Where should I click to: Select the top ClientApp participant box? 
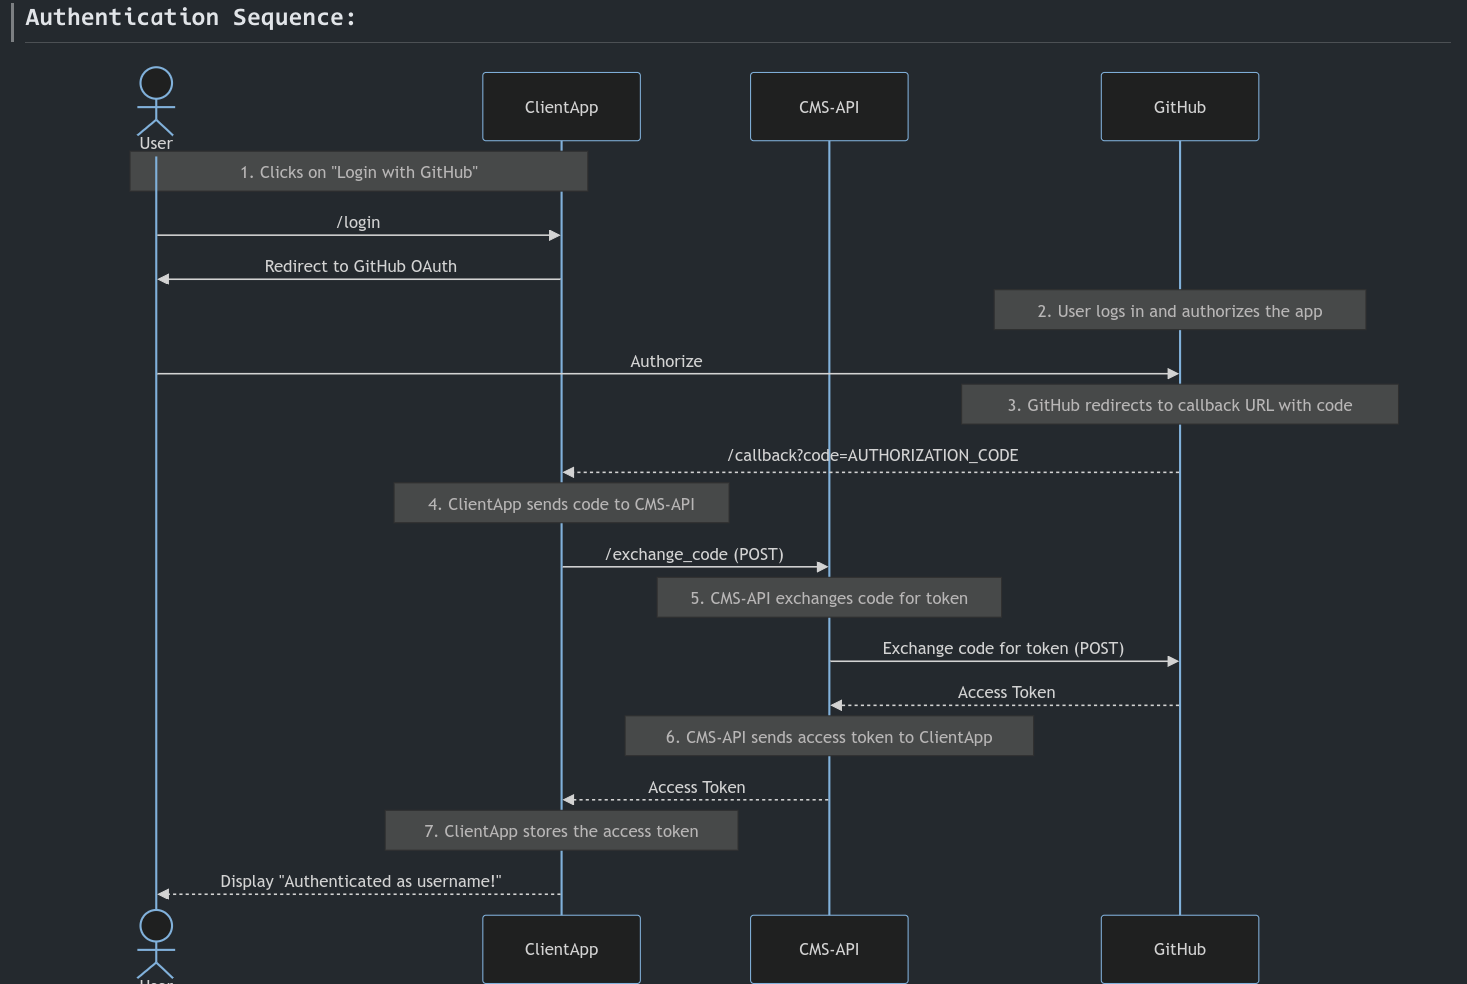pyautogui.click(x=561, y=107)
